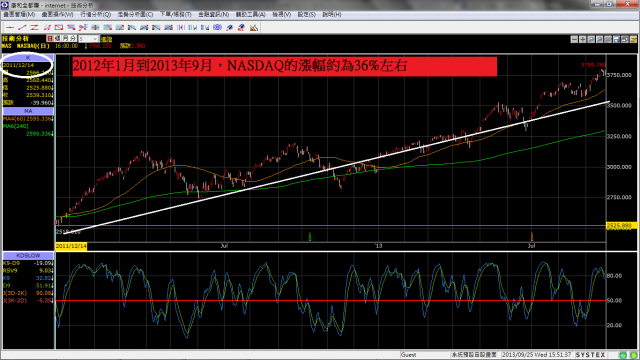Viewport: 640px width, 360px height.
Task: Click the red NASDAQ 36% annotation banner
Action: click(284, 66)
